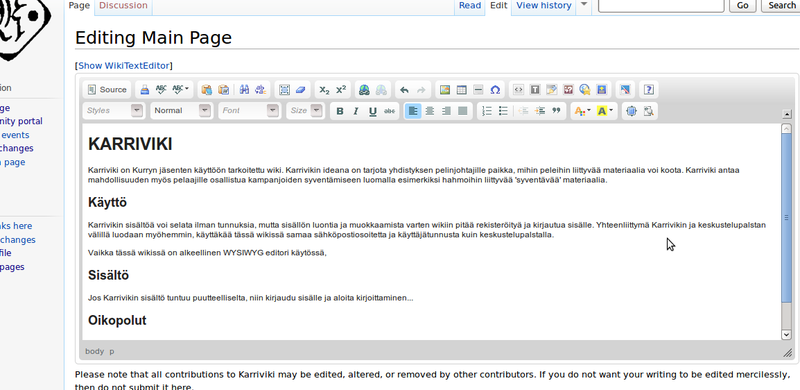Click the show blocks icon

648,111
